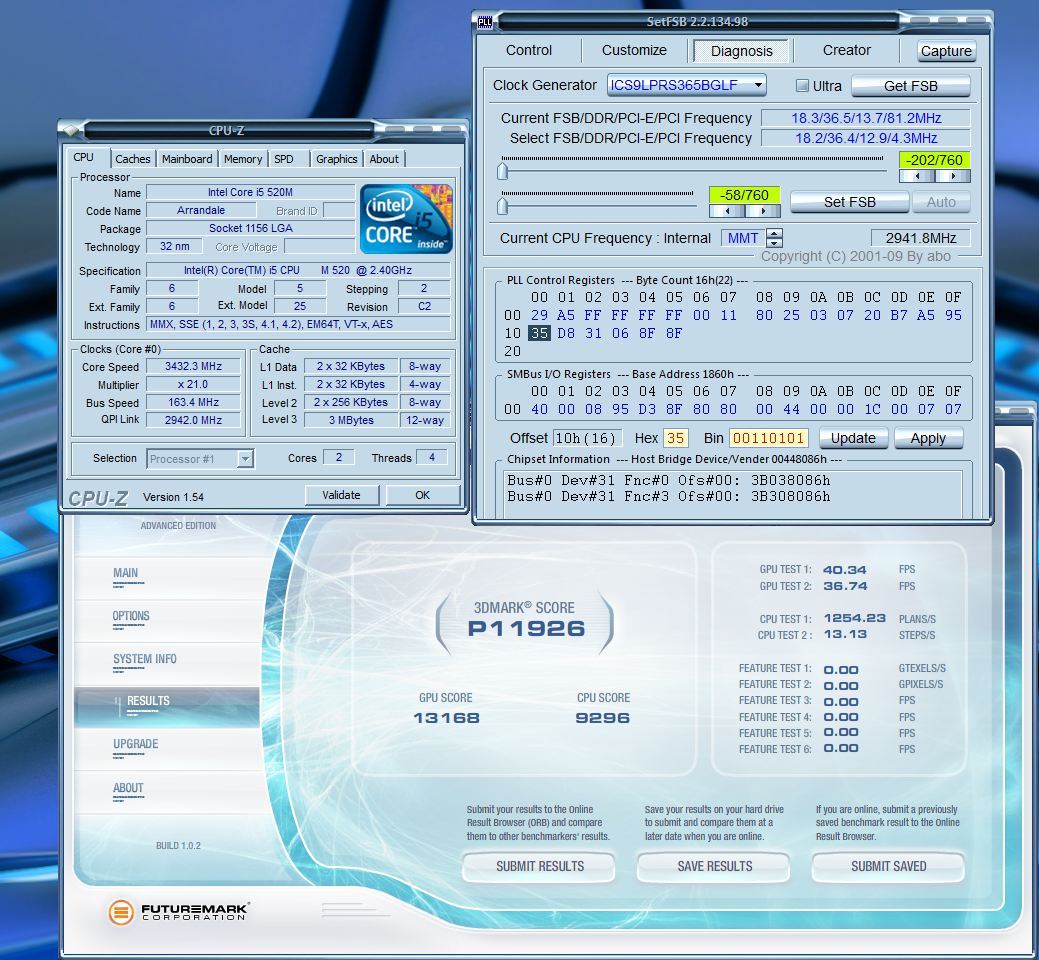Click the Hex field showing 35
The width and height of the screenshot is (1039, 960).
click(x=676, y=438)
